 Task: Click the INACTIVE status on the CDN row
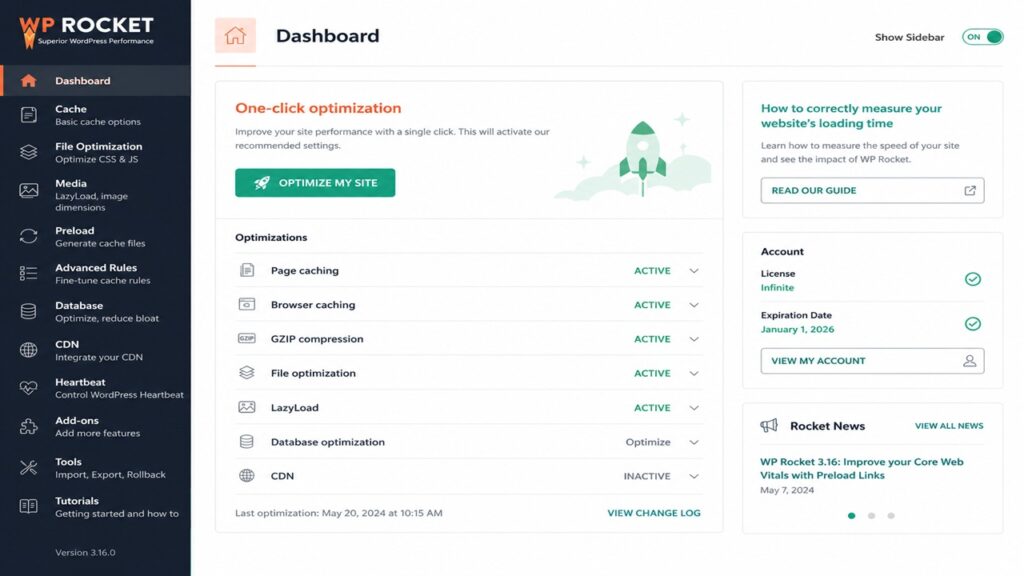click(x=647, y=476)
